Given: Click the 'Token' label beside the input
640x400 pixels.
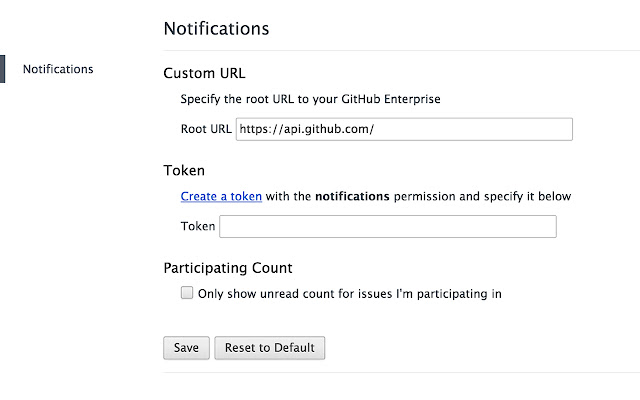Looking at the screenshot, I should (198, 227).
